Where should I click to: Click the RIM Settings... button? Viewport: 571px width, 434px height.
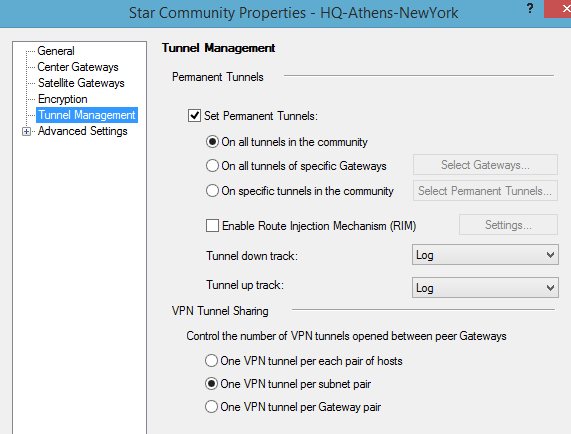(508, 225)
